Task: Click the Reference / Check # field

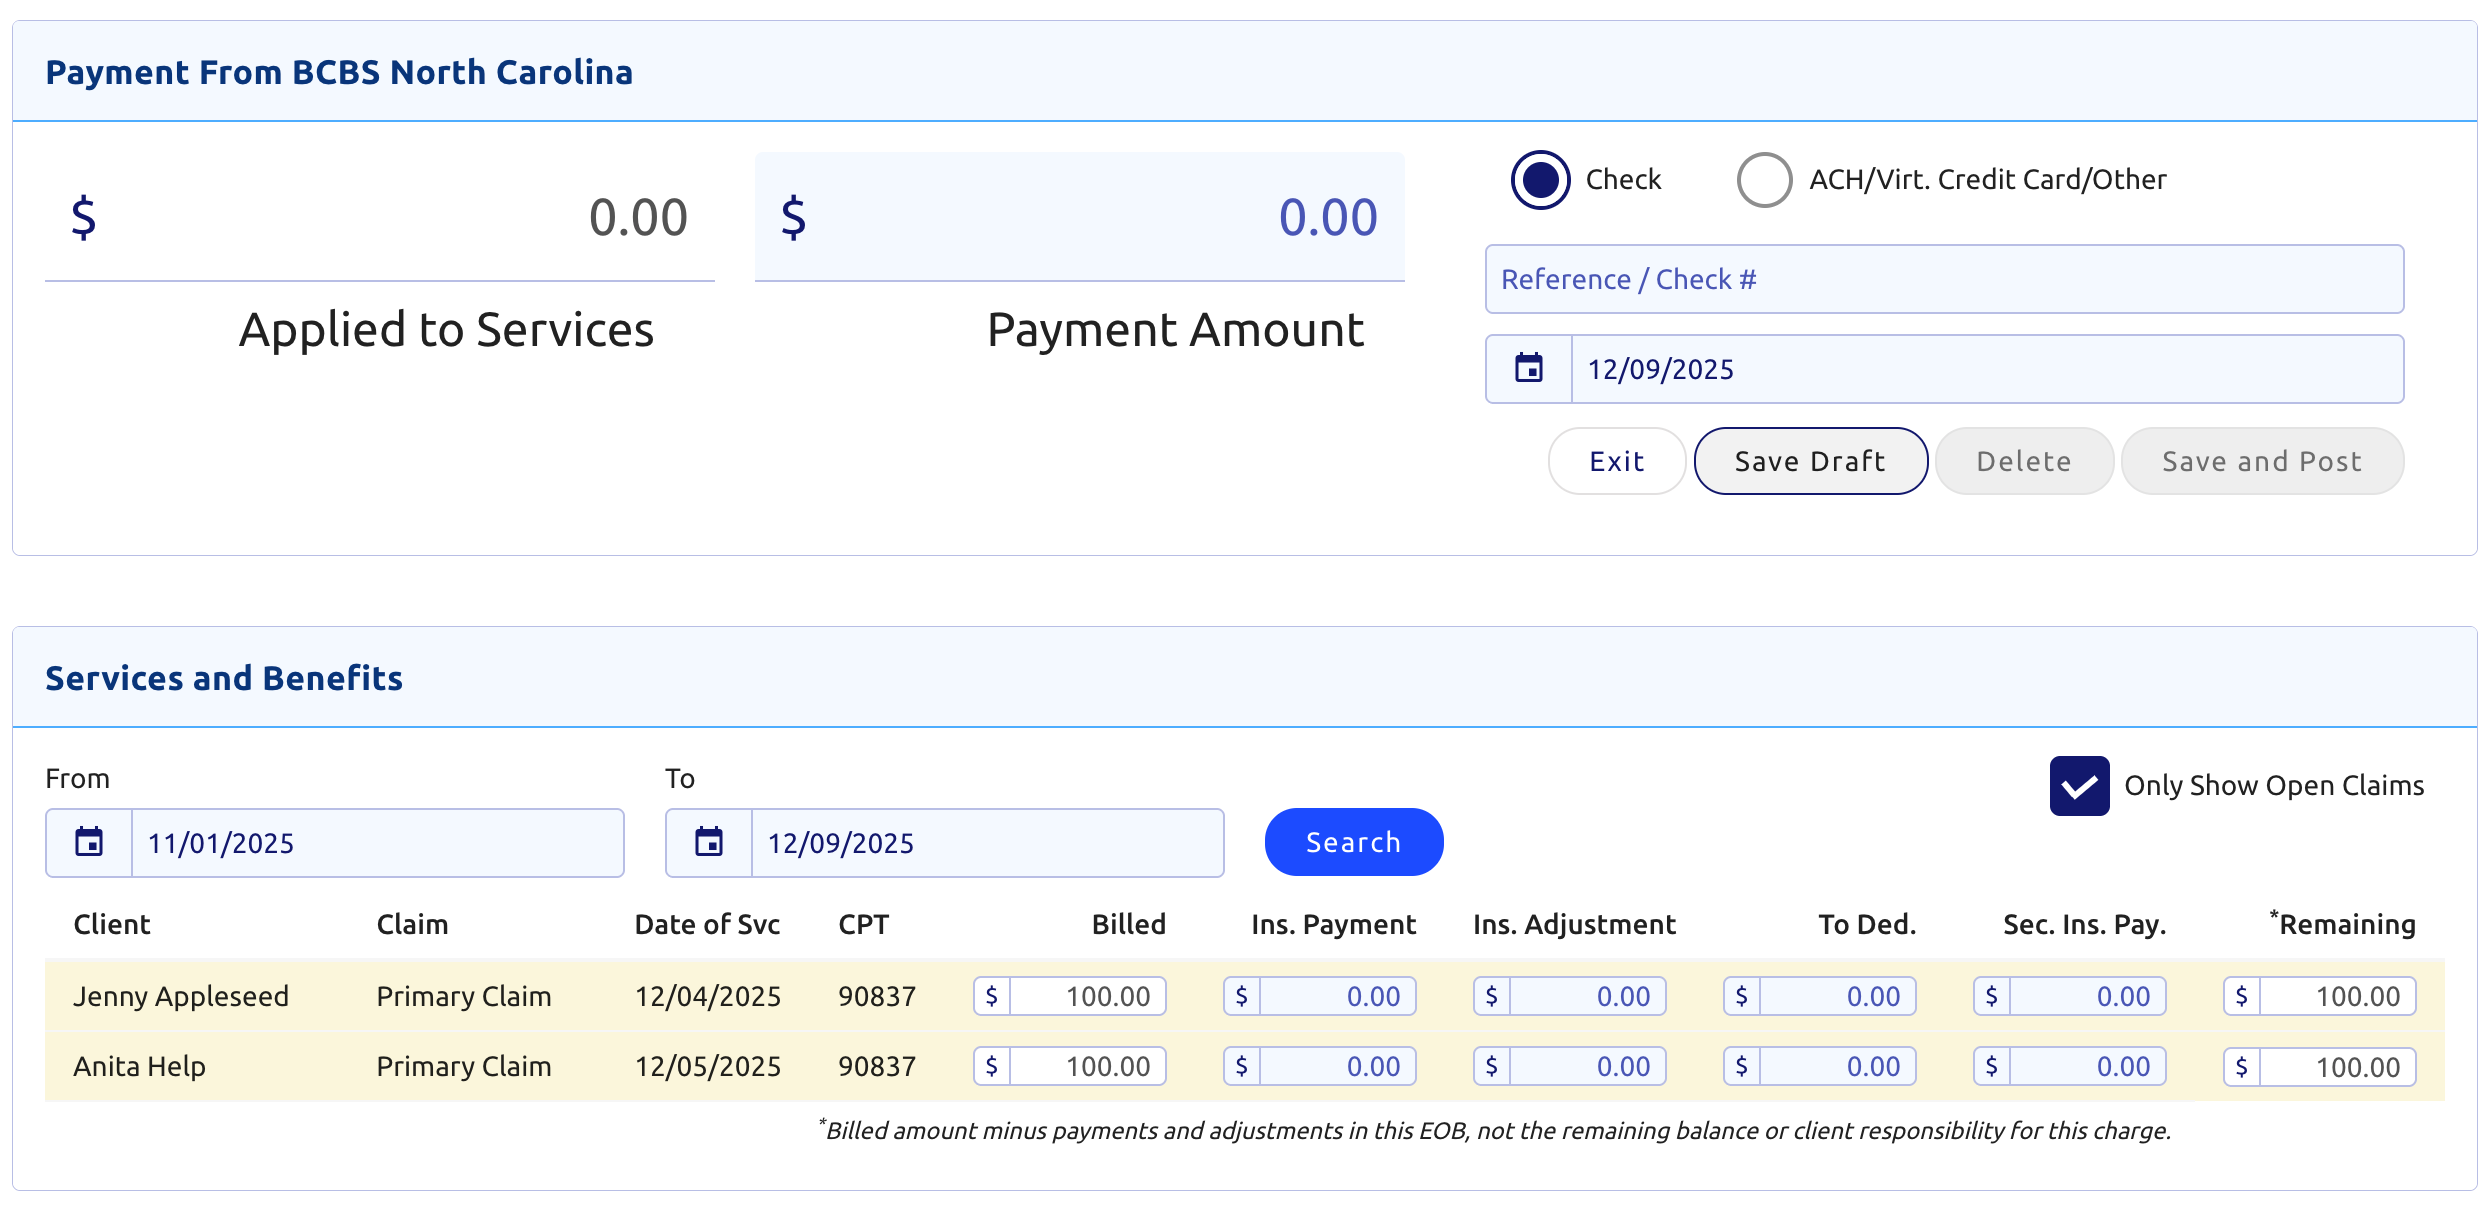Action: pos(1944,280)
